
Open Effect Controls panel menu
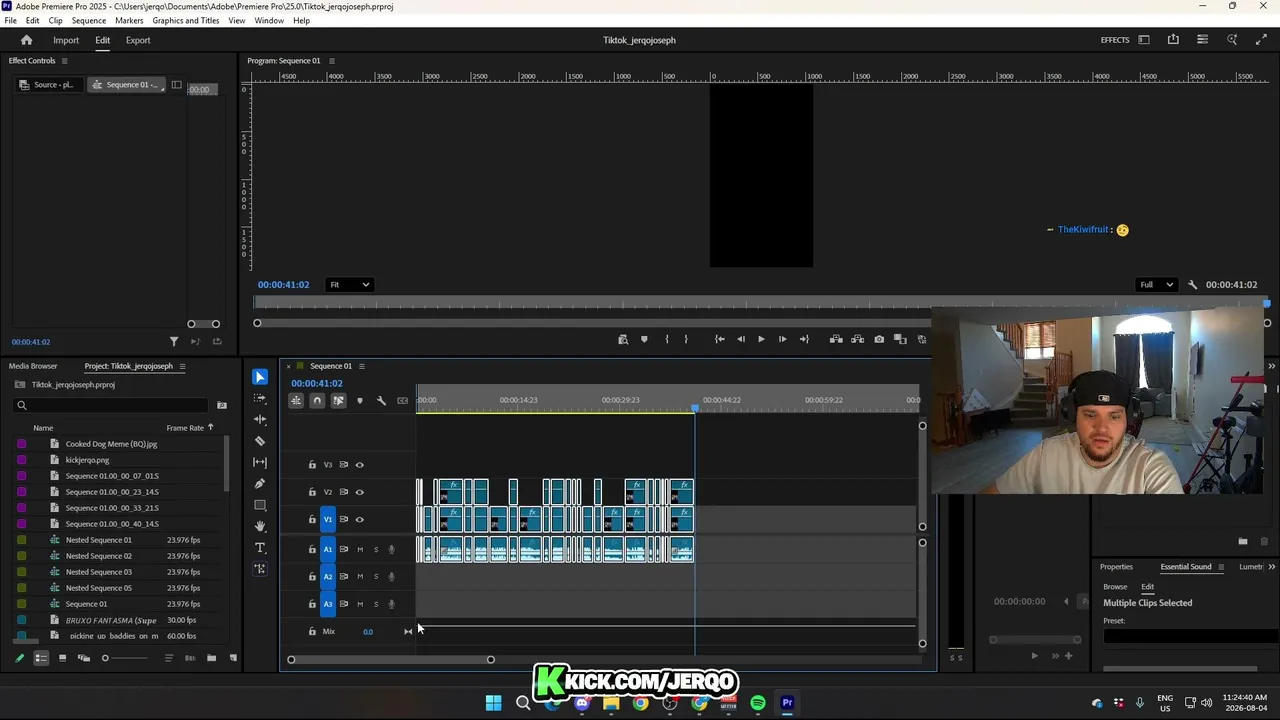(x=65, y=61)
